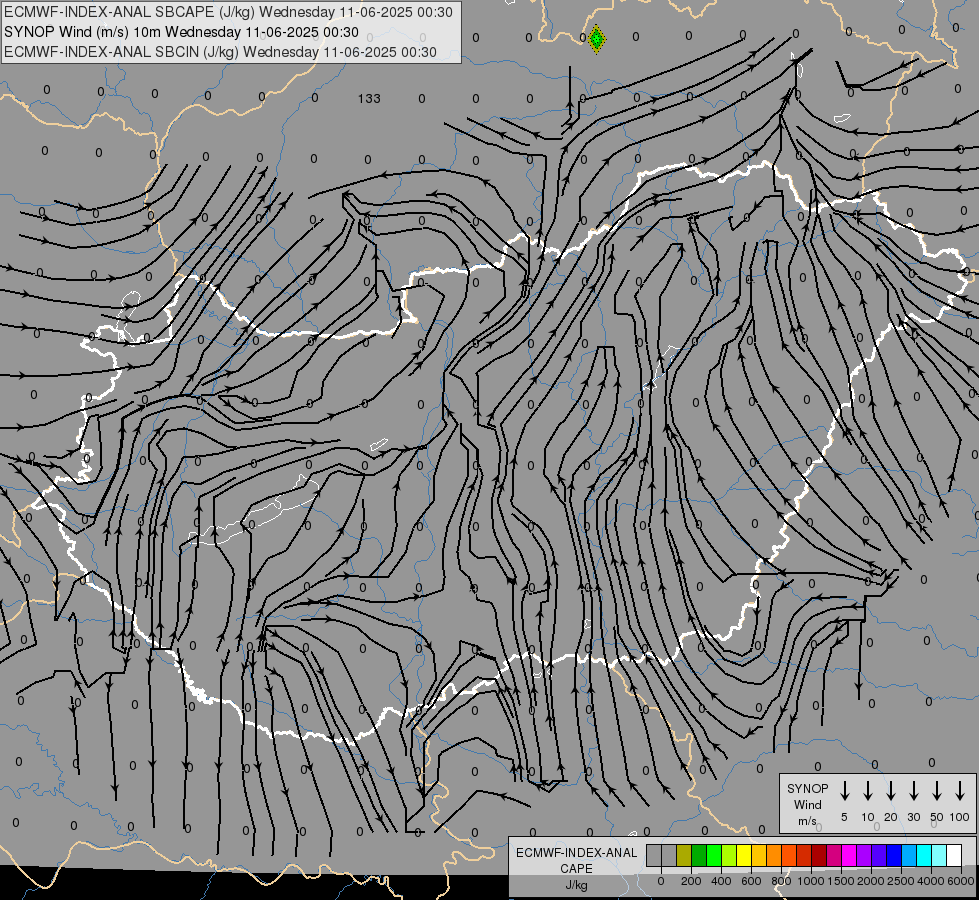The height and width of the screenshot is (900, 979).
Task: Click the 400 tick label in CAPE legend
Action: (x=721, y=881)
